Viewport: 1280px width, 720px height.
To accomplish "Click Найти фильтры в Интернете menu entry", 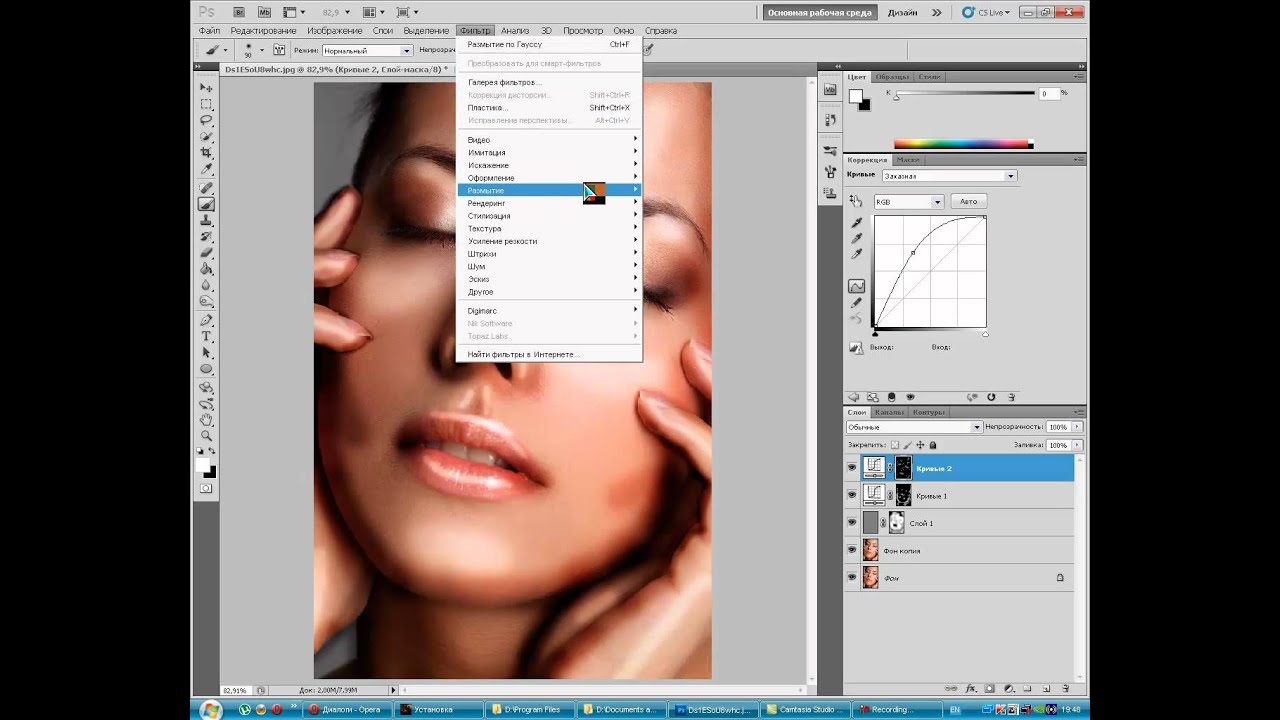I will 523,354.
